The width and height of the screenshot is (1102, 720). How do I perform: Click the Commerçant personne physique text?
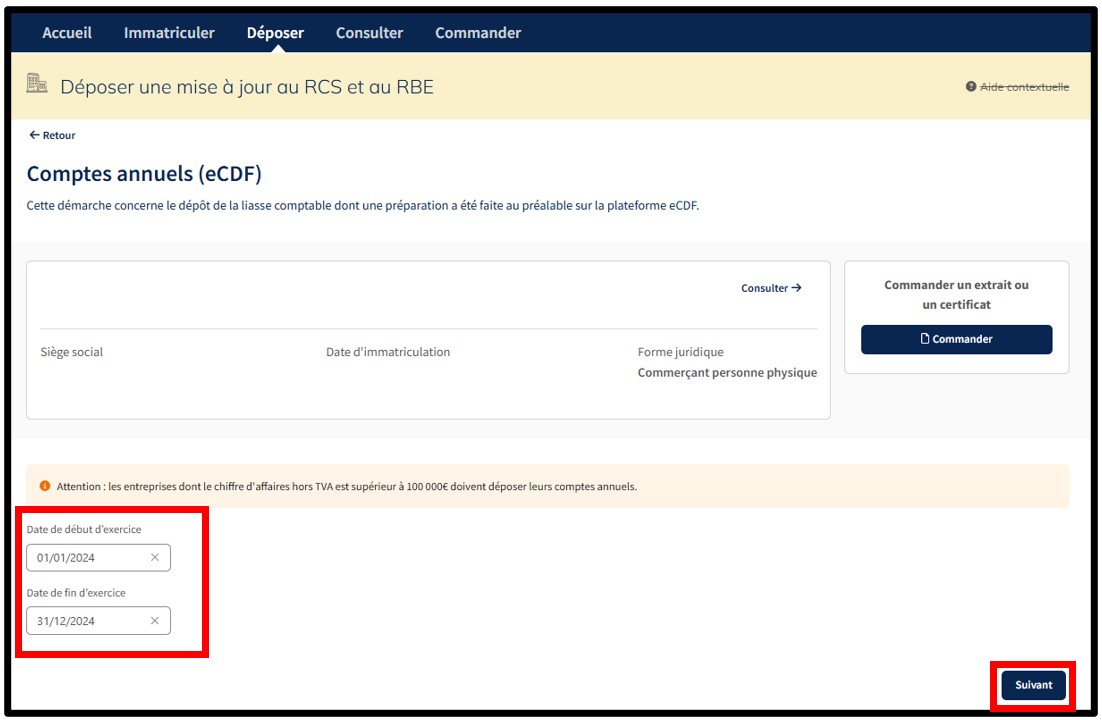[x=727, y=373]
